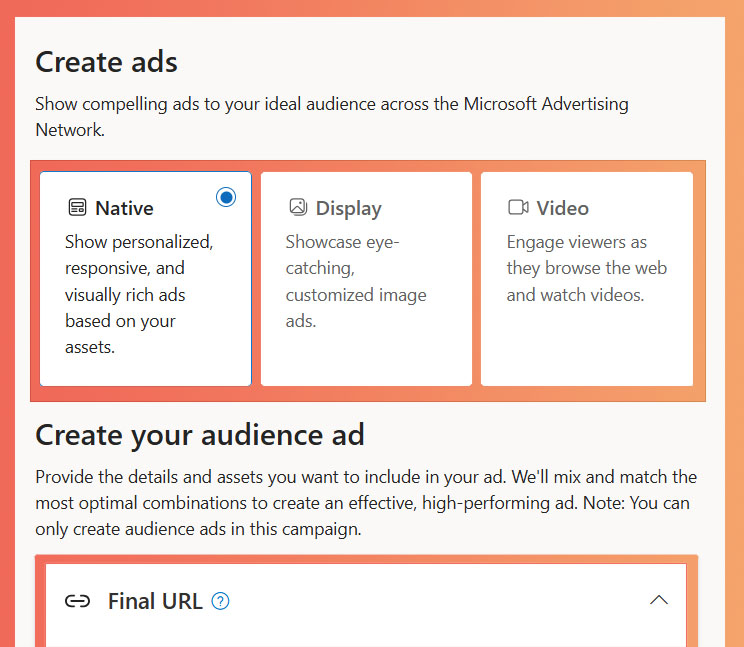This screenshot has width=744, height=647.
Task: Click the Native label text
Action: pyautogui.click(x=124, y=208)
